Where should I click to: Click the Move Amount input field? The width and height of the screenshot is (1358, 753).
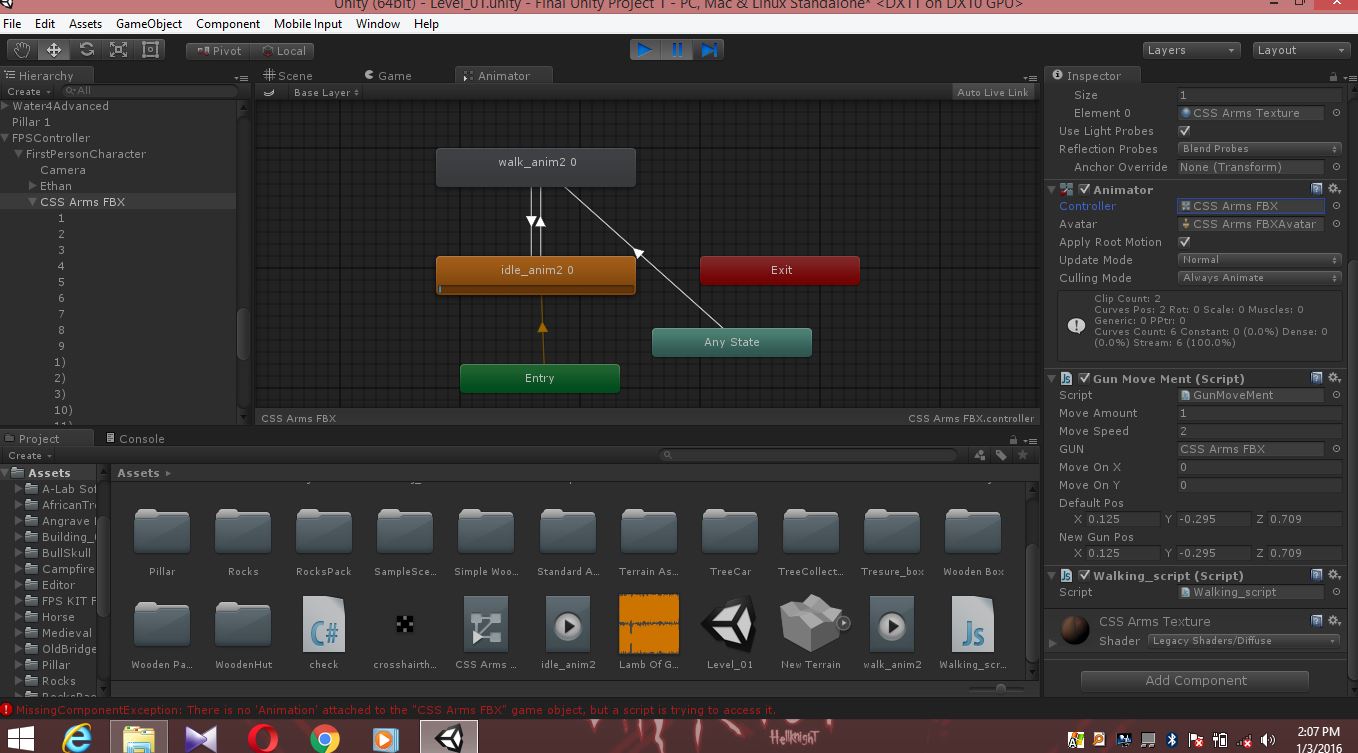point(1260,413)
